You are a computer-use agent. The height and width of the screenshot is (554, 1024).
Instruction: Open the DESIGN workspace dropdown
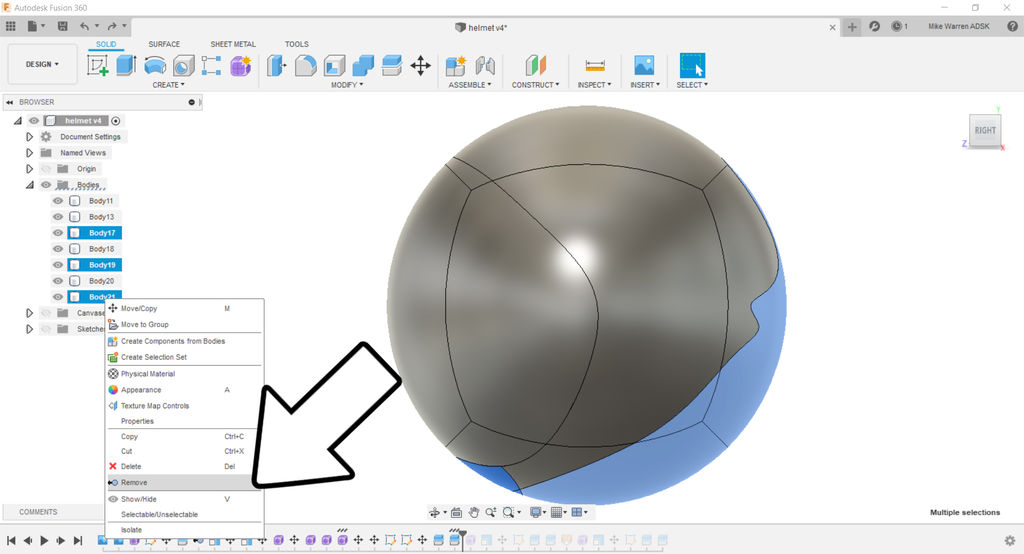click(42, 64)
